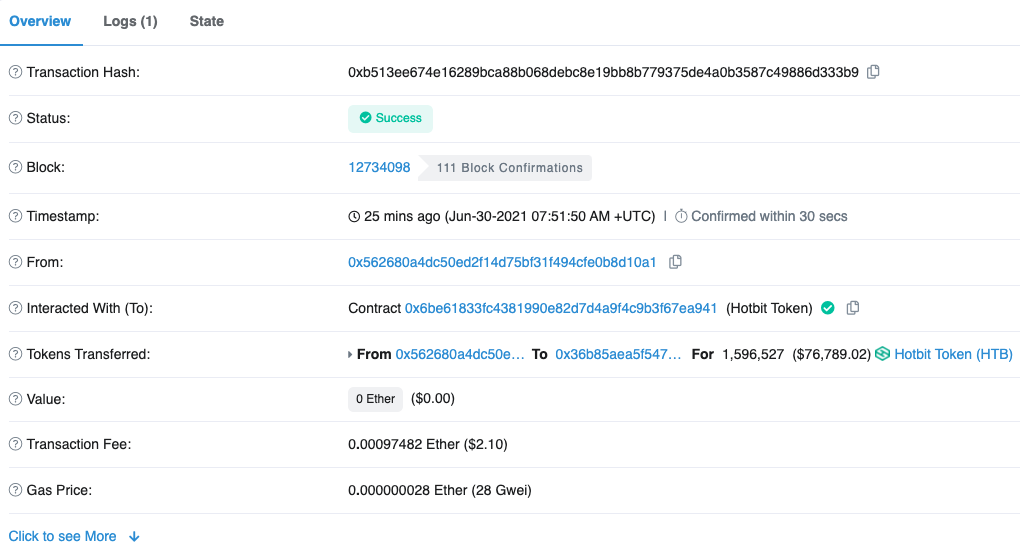Click the Hotbit Token (HTB) link
Image resolution: width=1020 pixels, height=551 pixels.
pyautogui.click(x=953, y=354)
